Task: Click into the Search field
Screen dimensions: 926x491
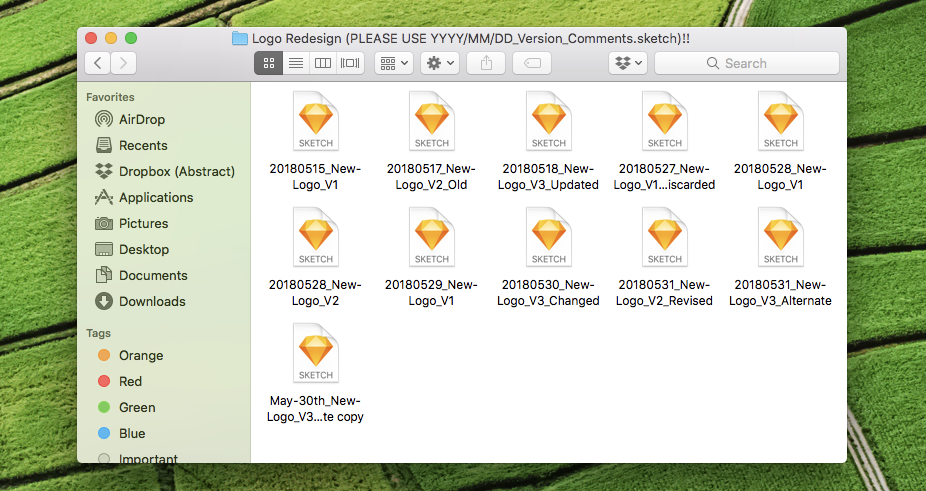Action: 746,63
